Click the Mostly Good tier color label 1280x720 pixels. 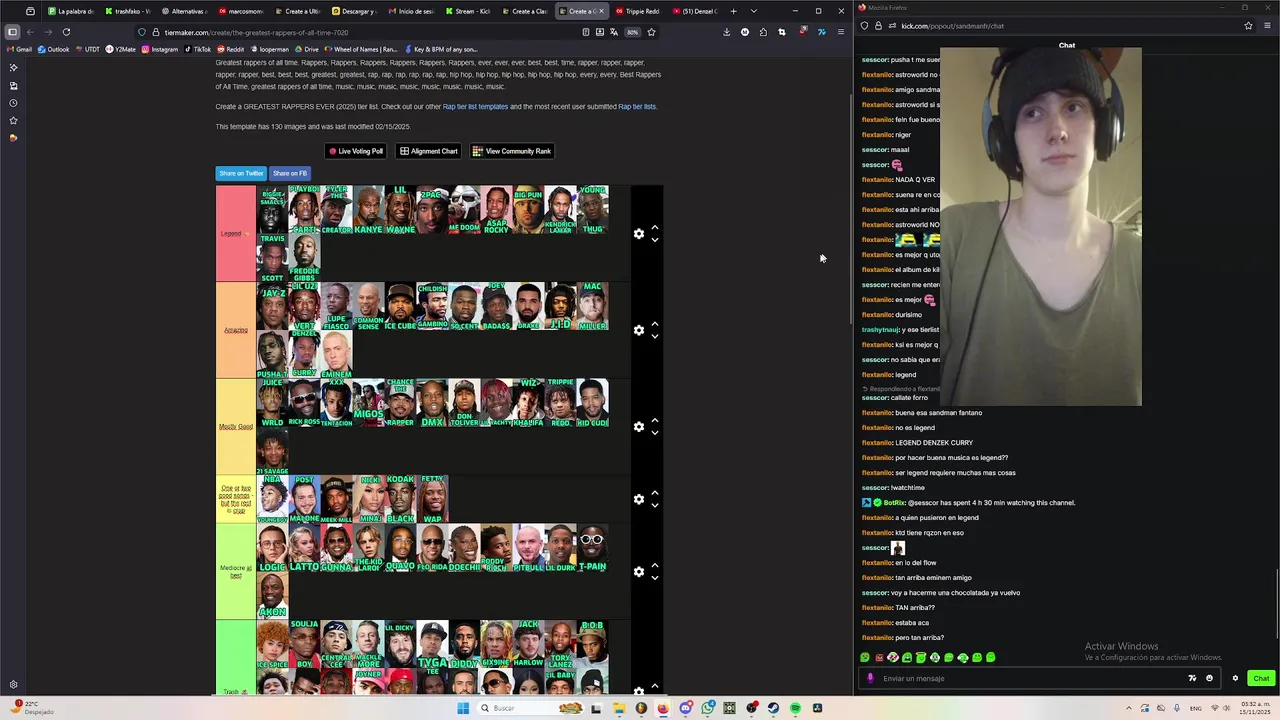[236, 427]
